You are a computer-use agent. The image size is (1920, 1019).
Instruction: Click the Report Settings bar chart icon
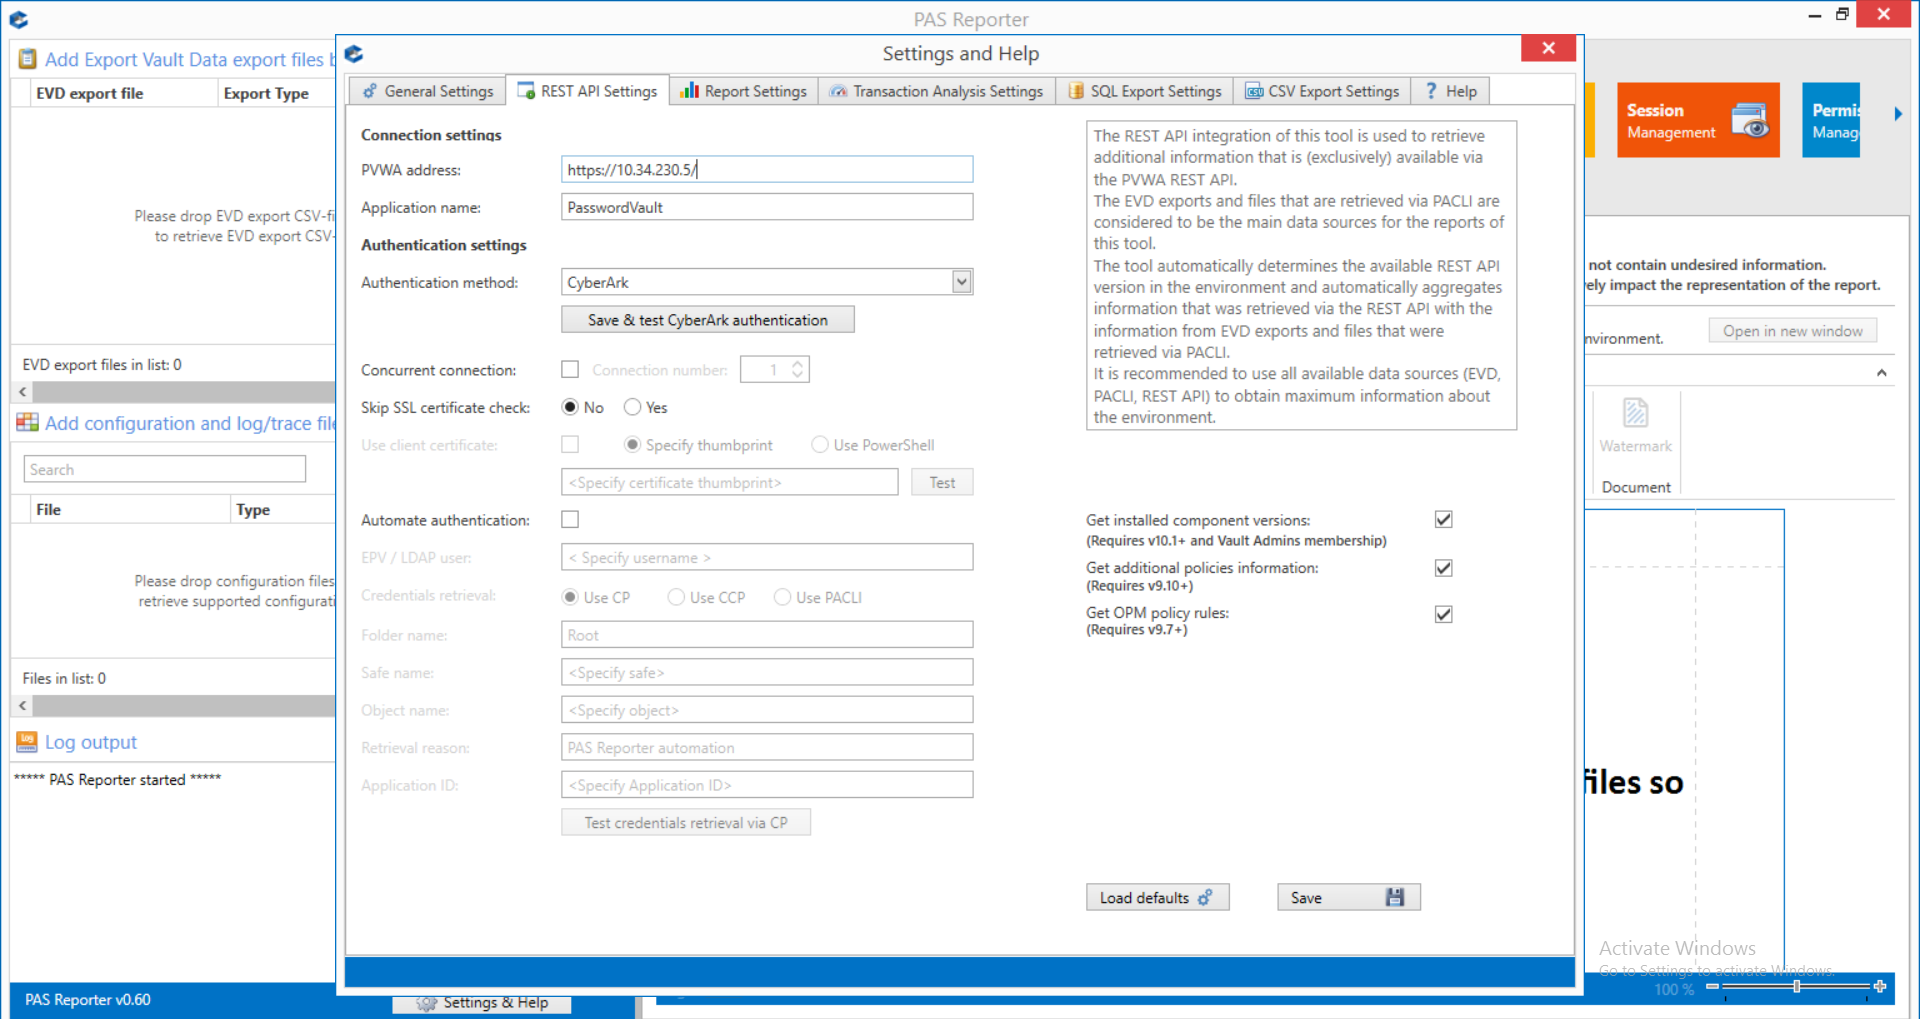(x=689, y=90)
